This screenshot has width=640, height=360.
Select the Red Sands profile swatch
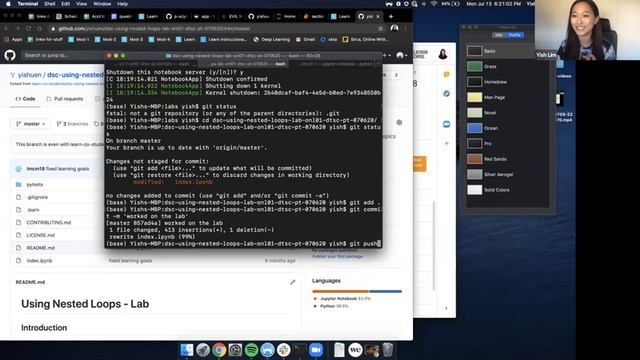(x=474, y=159)
